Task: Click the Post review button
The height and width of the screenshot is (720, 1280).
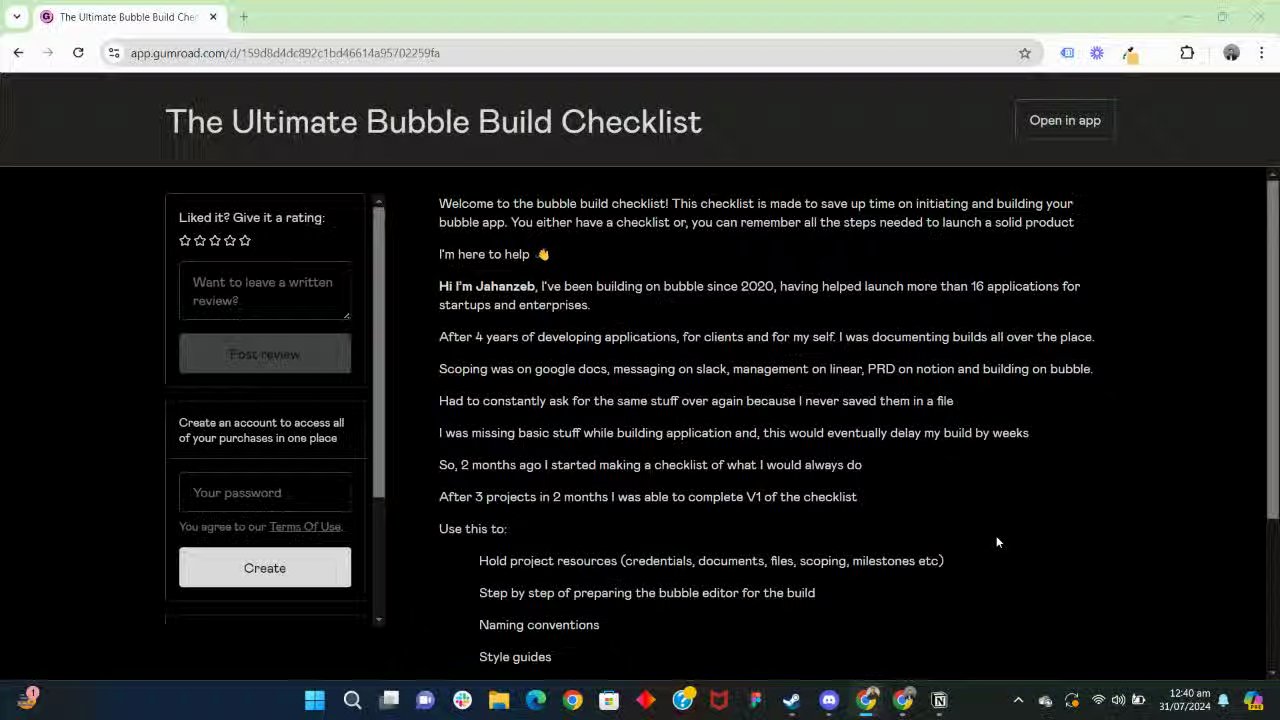Action: [x=265, y=354]
